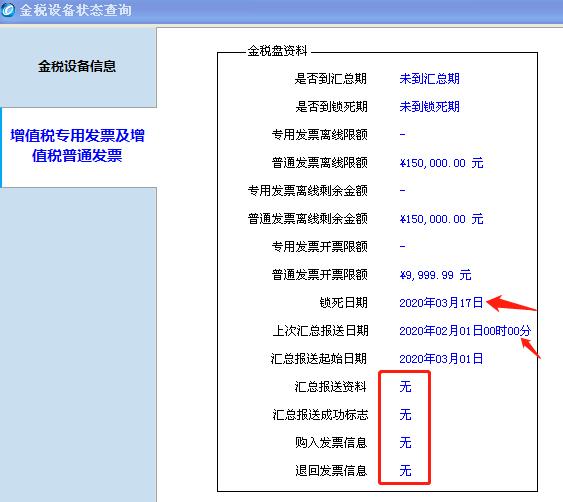
Task: Click the 无 value beside 购入发票信息
Action: click(x=405, y=443)
